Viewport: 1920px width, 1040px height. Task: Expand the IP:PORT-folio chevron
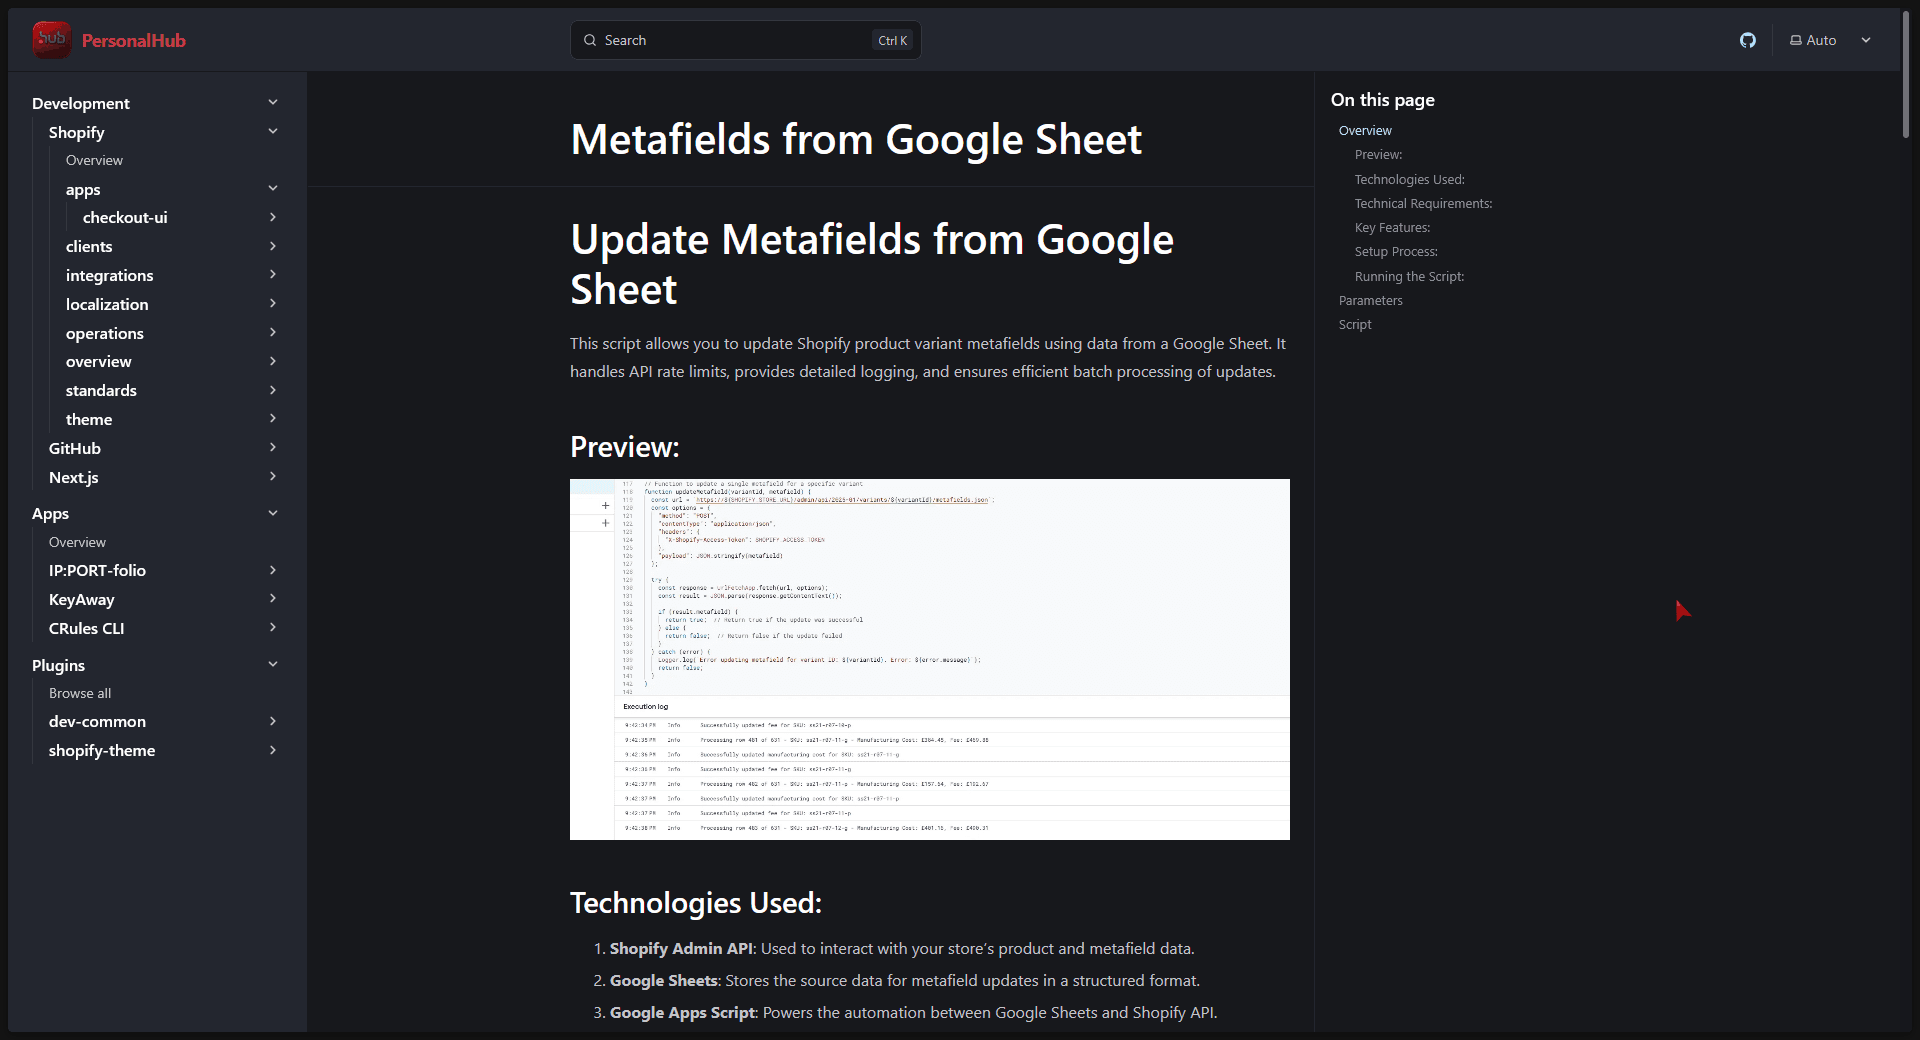(273, 570)
